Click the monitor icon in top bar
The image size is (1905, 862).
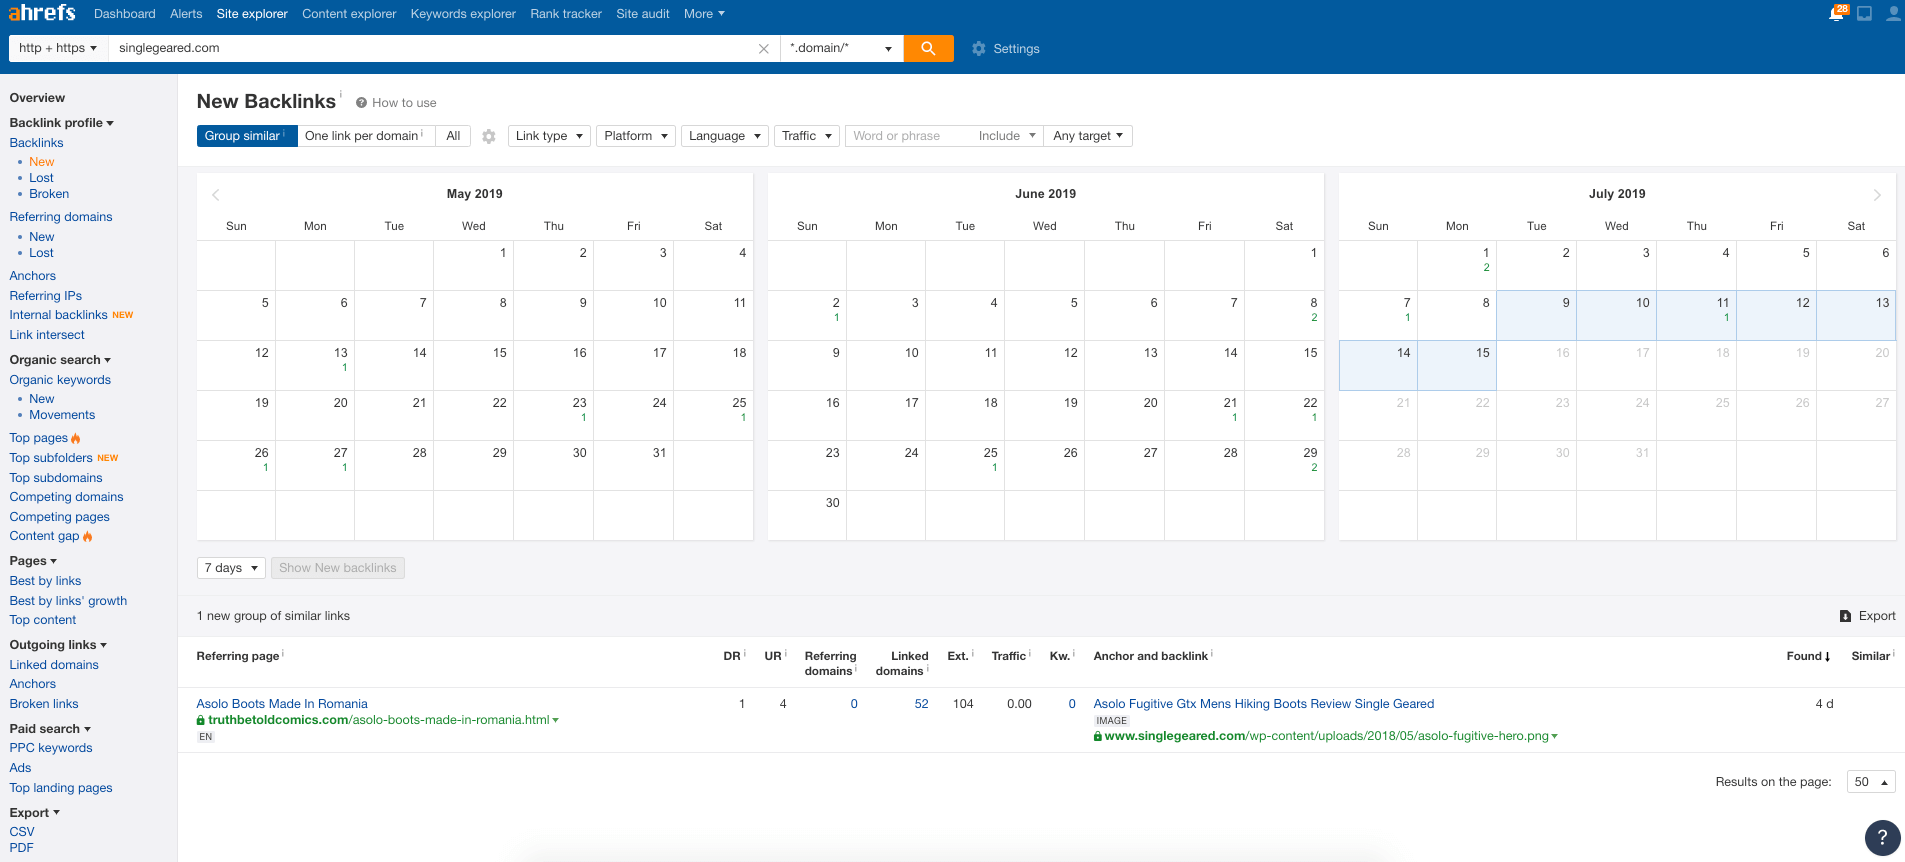(x=1865, y=14)
